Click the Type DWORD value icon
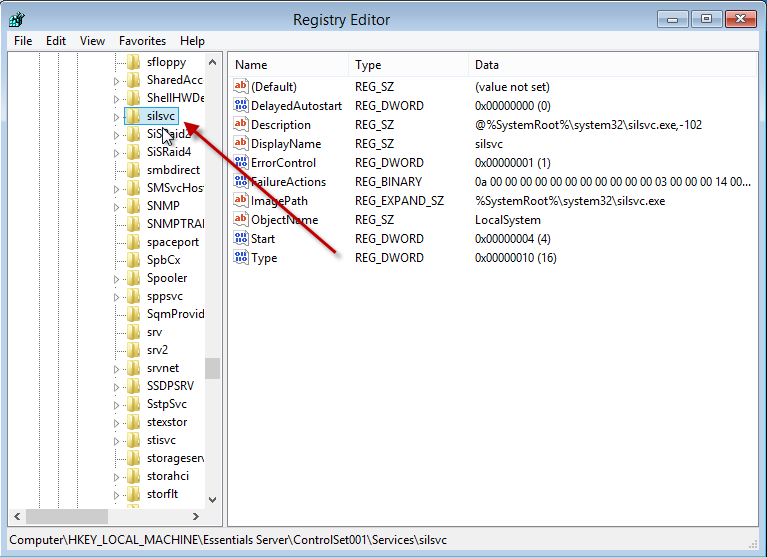 click(240, 258)
